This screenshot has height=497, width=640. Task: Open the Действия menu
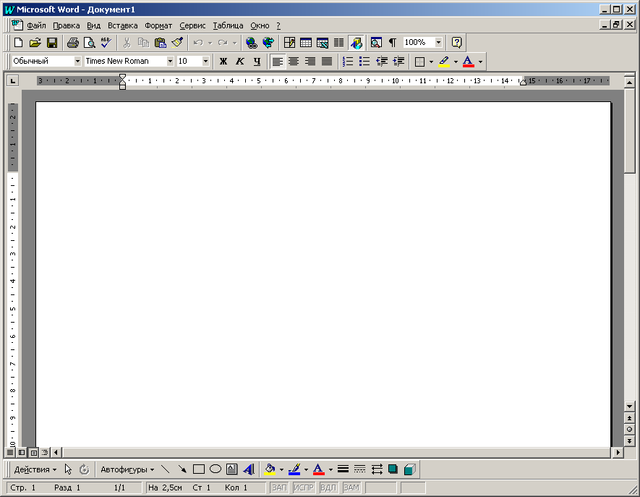[x=35, y=470]
